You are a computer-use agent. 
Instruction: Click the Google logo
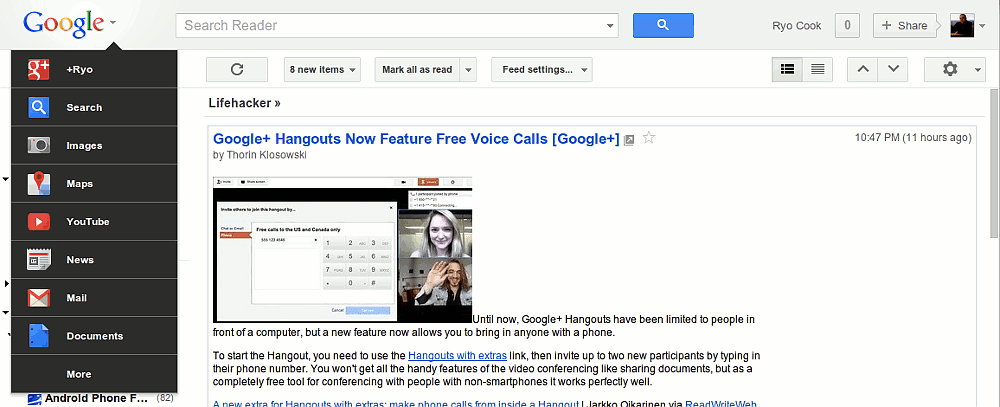click(63, 24)
